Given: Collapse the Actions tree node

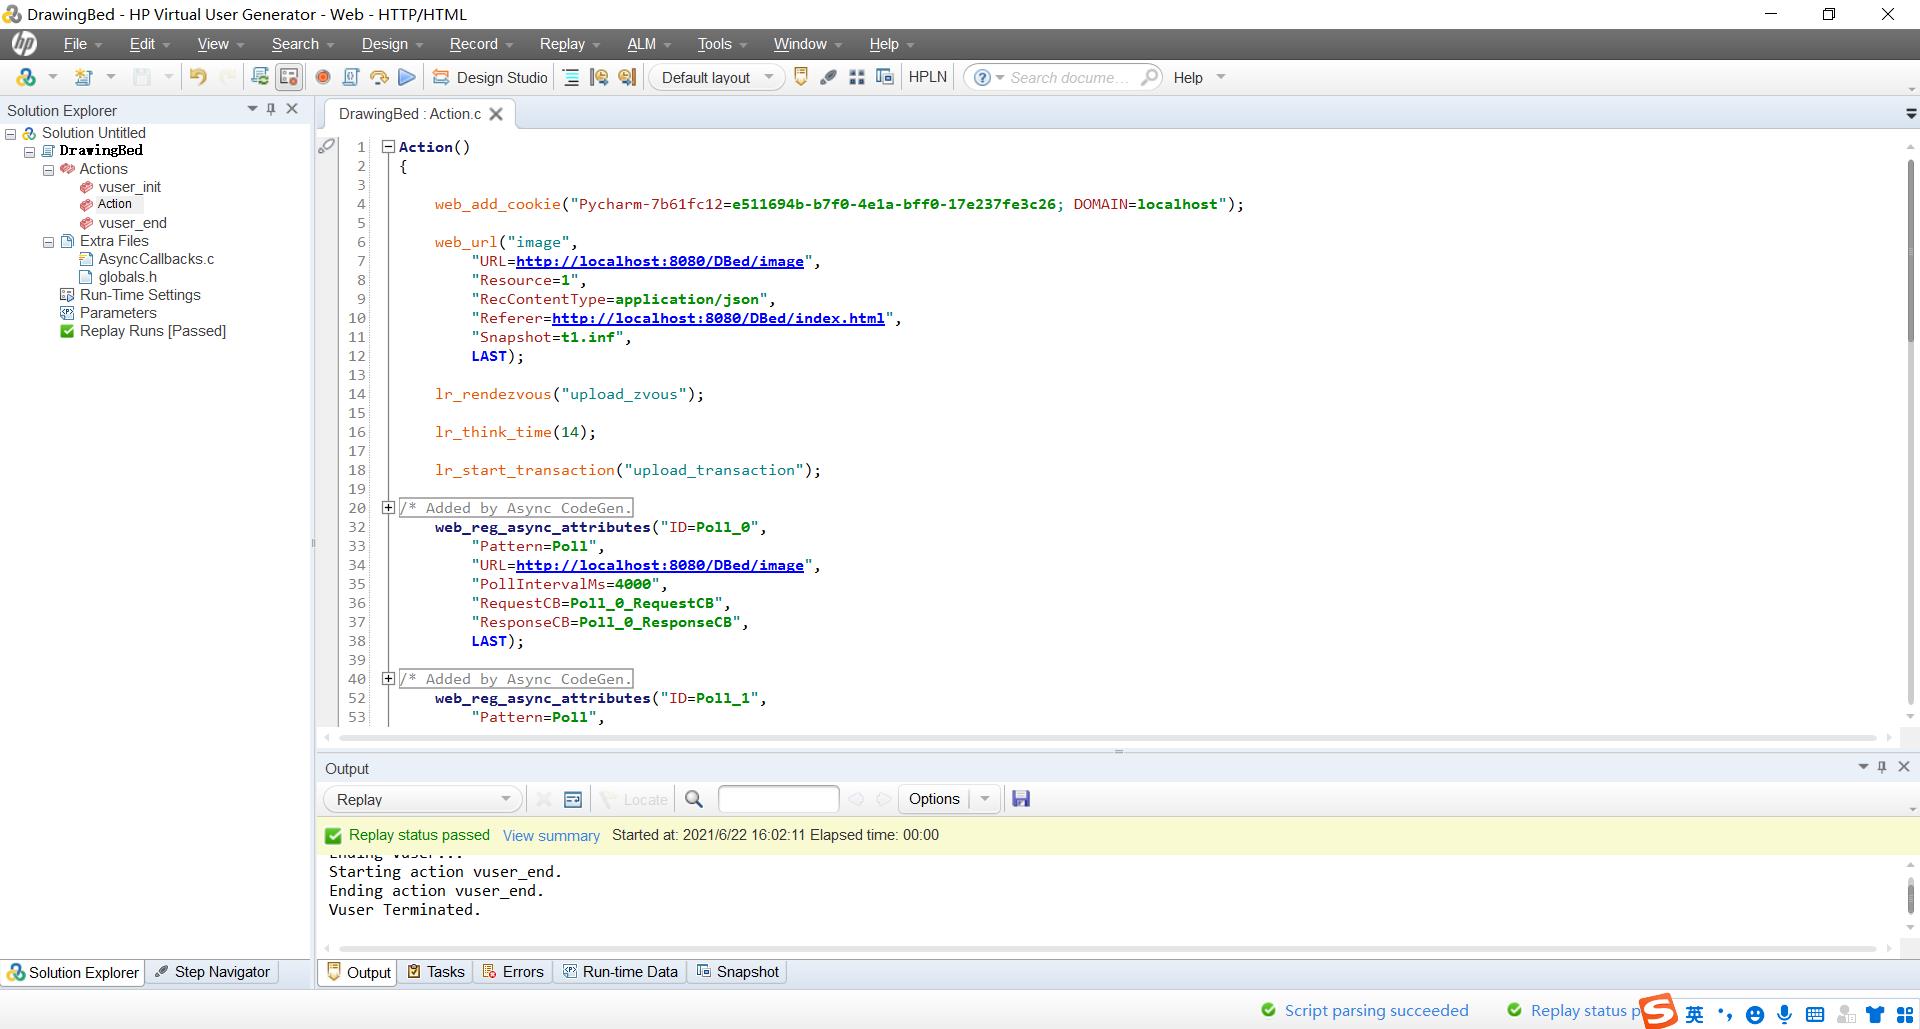Looking at the screenshot, I should [x=48, y=170].
